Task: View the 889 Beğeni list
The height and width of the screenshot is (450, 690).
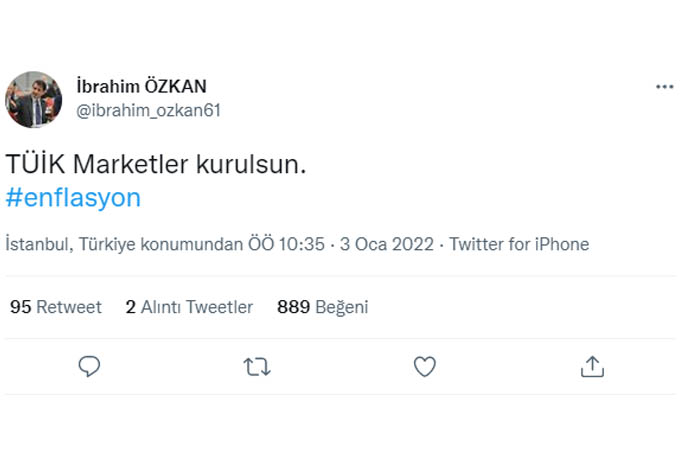Action: click(322, 307)
